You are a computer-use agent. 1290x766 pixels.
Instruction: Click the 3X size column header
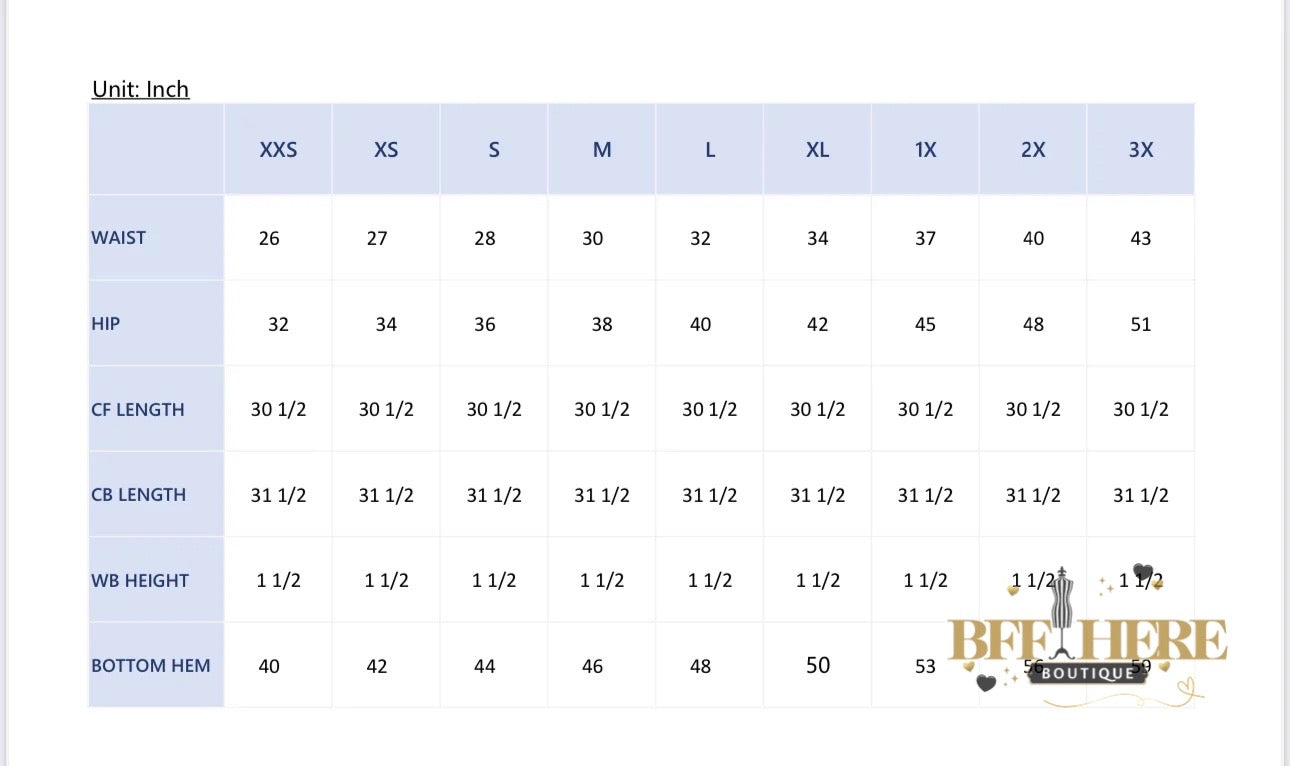click(x=1141, y=150)
